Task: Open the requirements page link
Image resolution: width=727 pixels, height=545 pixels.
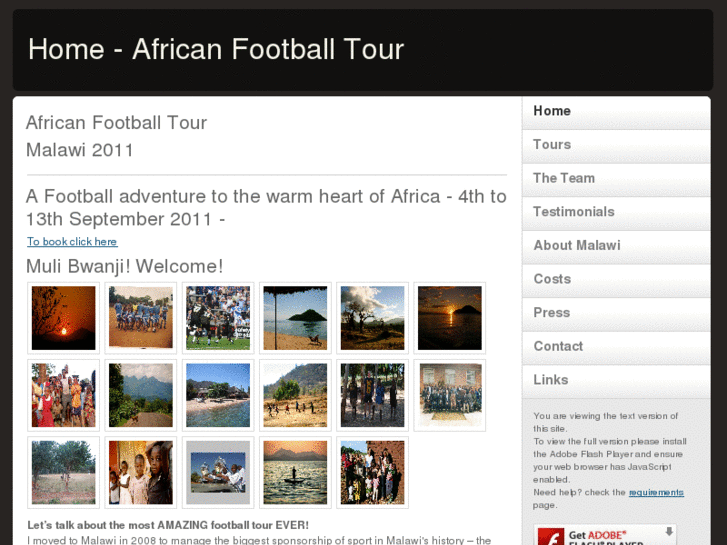Action: coord(656,492)
